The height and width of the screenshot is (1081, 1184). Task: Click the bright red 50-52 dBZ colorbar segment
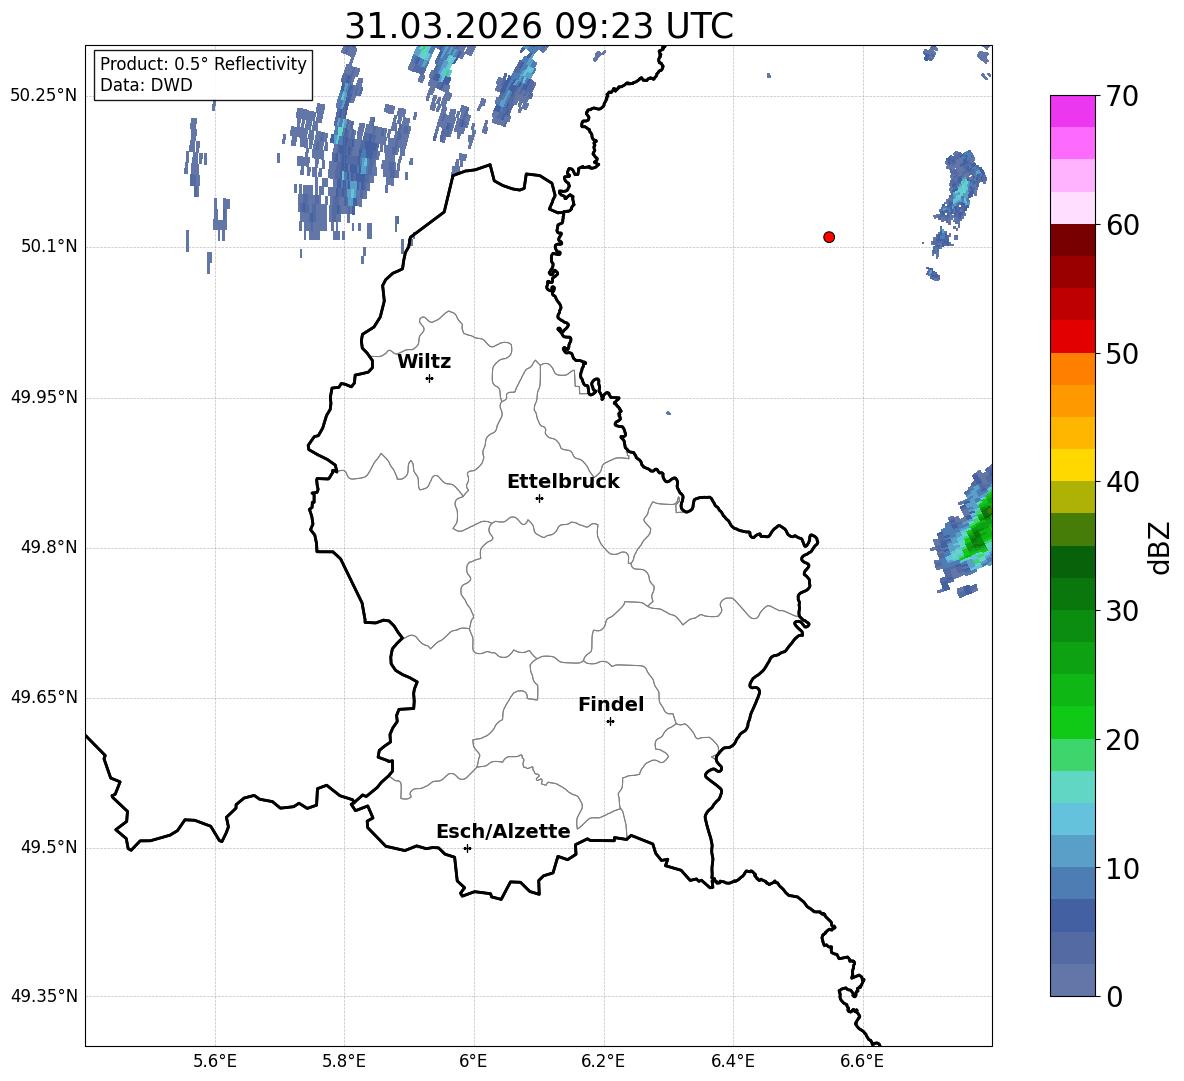tap(1072, 337)
